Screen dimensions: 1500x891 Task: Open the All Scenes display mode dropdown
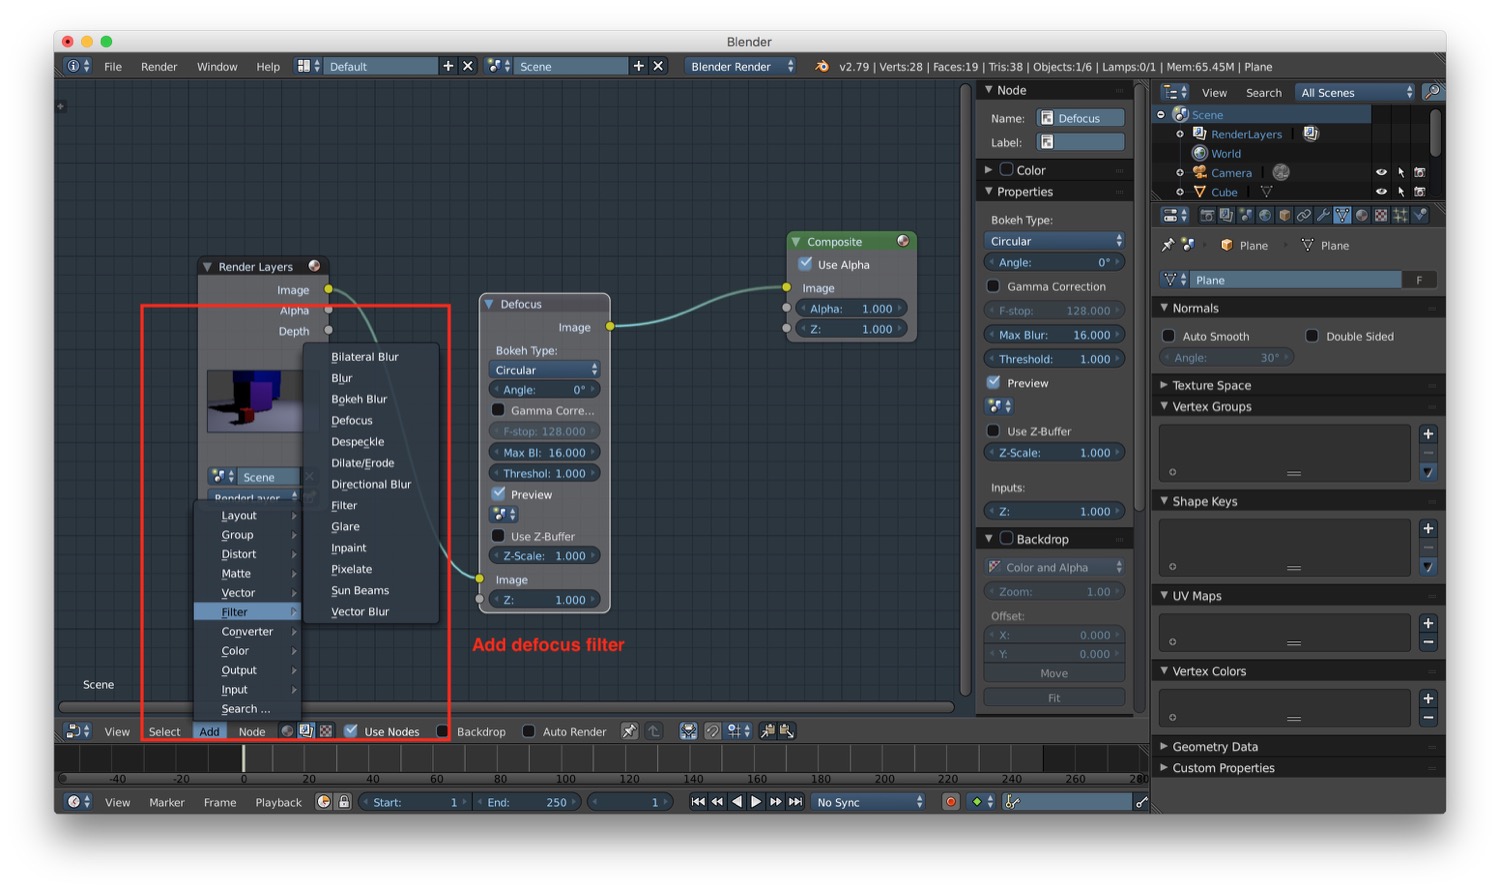pos(1356,92)
